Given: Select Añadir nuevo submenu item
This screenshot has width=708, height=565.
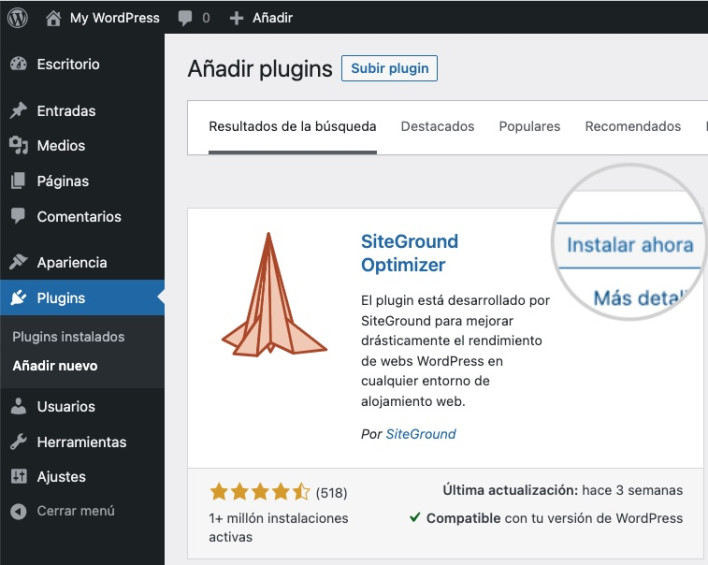Looking at the screenshot, I should (55, 366).
